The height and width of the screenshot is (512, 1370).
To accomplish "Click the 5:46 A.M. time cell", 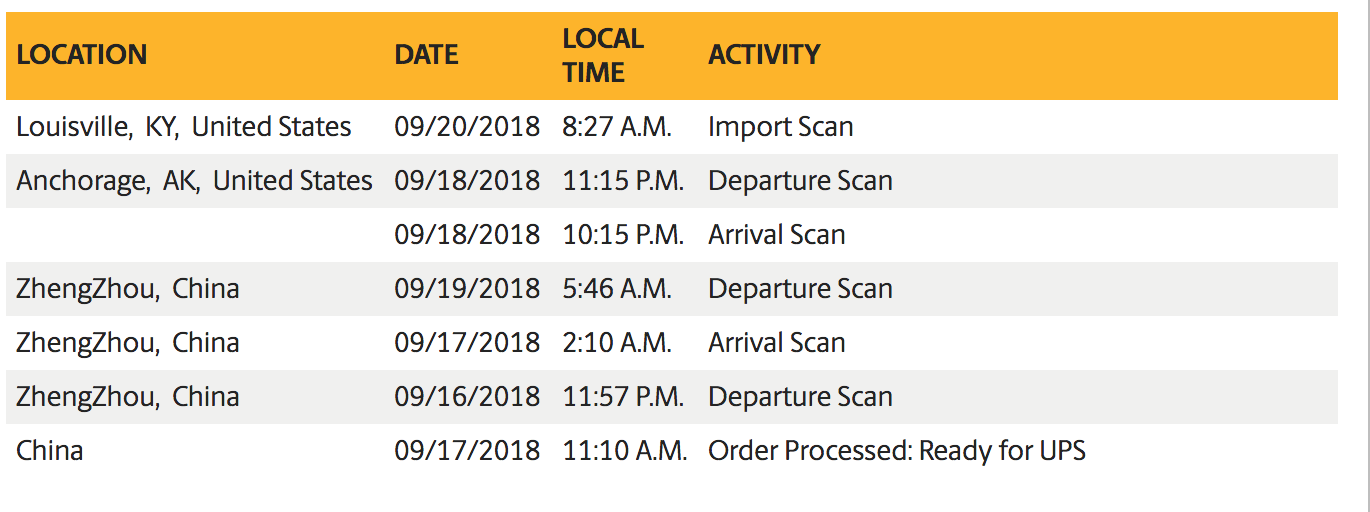I will coord(617,289).
